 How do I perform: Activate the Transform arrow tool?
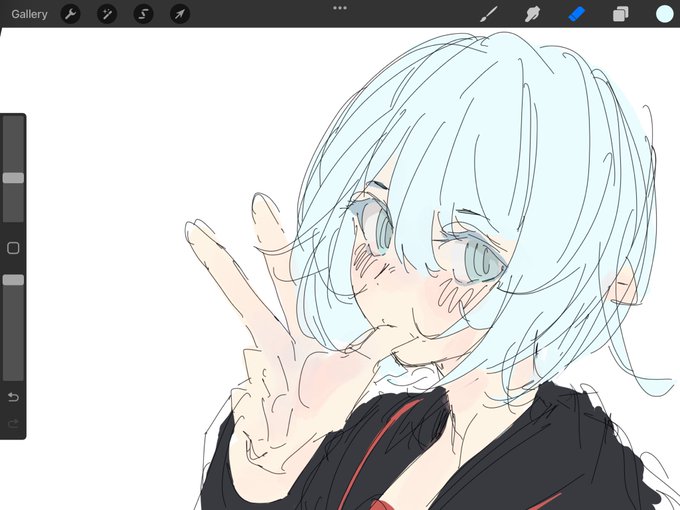pyautogui.click(x=180, y=14)
